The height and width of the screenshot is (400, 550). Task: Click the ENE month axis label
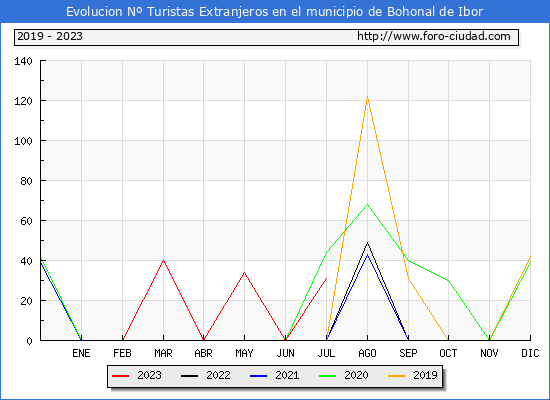[x=81, y=353]
